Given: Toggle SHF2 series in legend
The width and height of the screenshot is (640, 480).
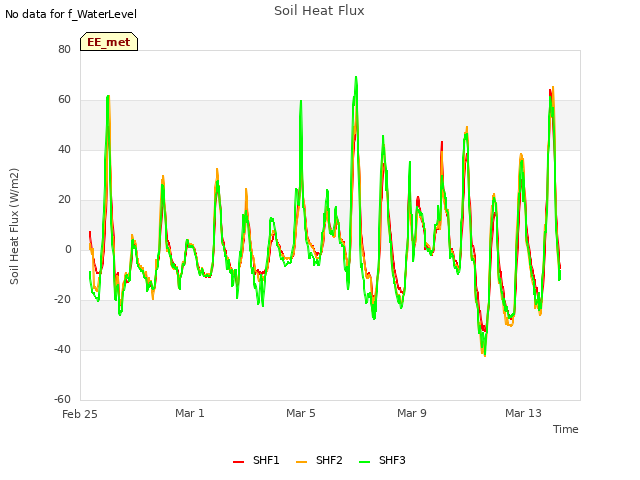Looking at the screenshot, I should [x=319, y=460].
